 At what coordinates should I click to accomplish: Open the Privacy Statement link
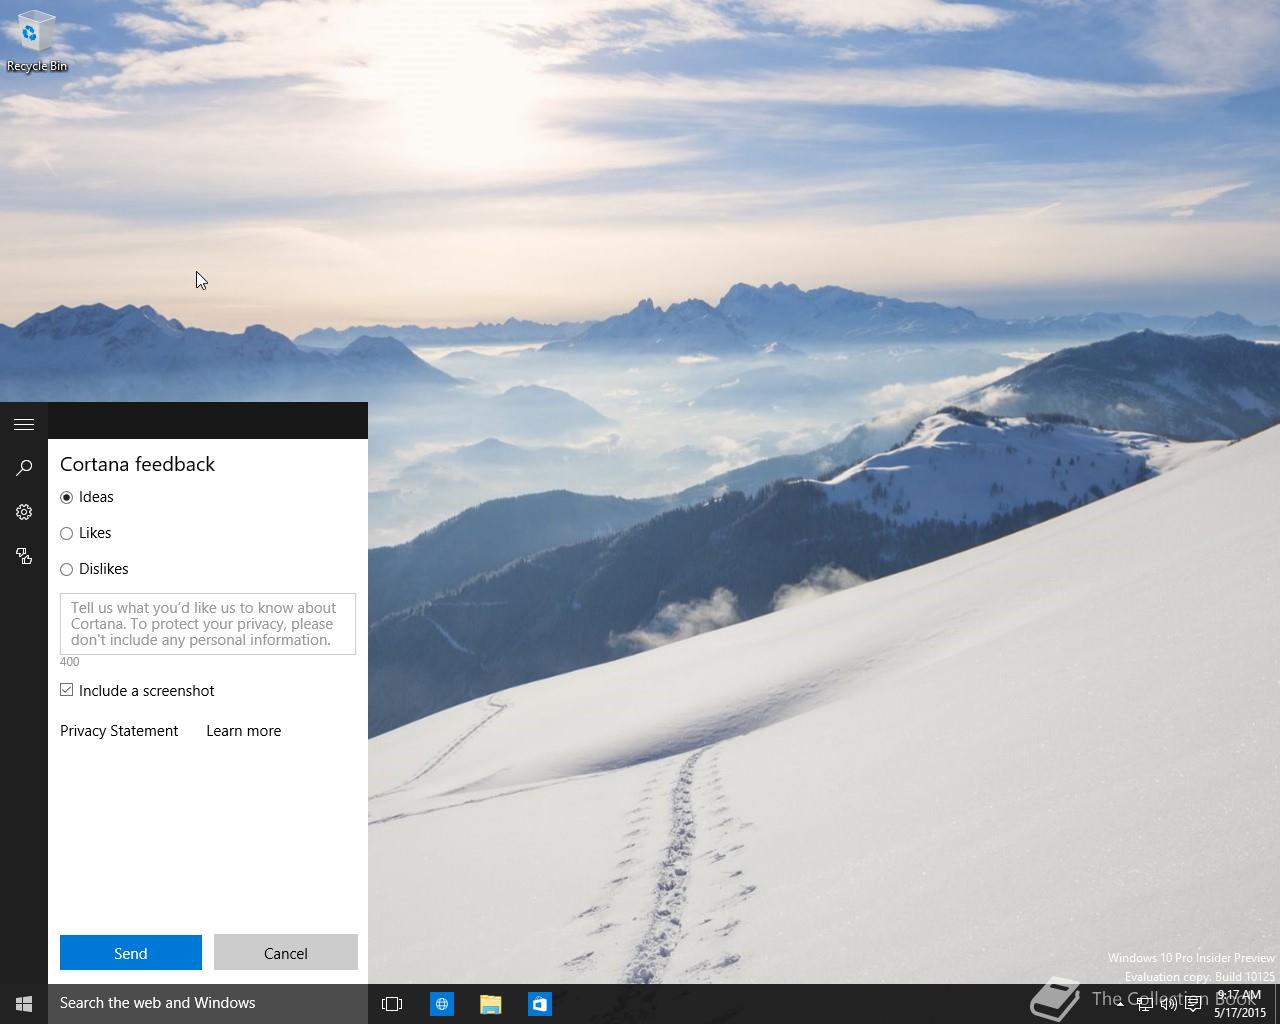tap(119, 731)
